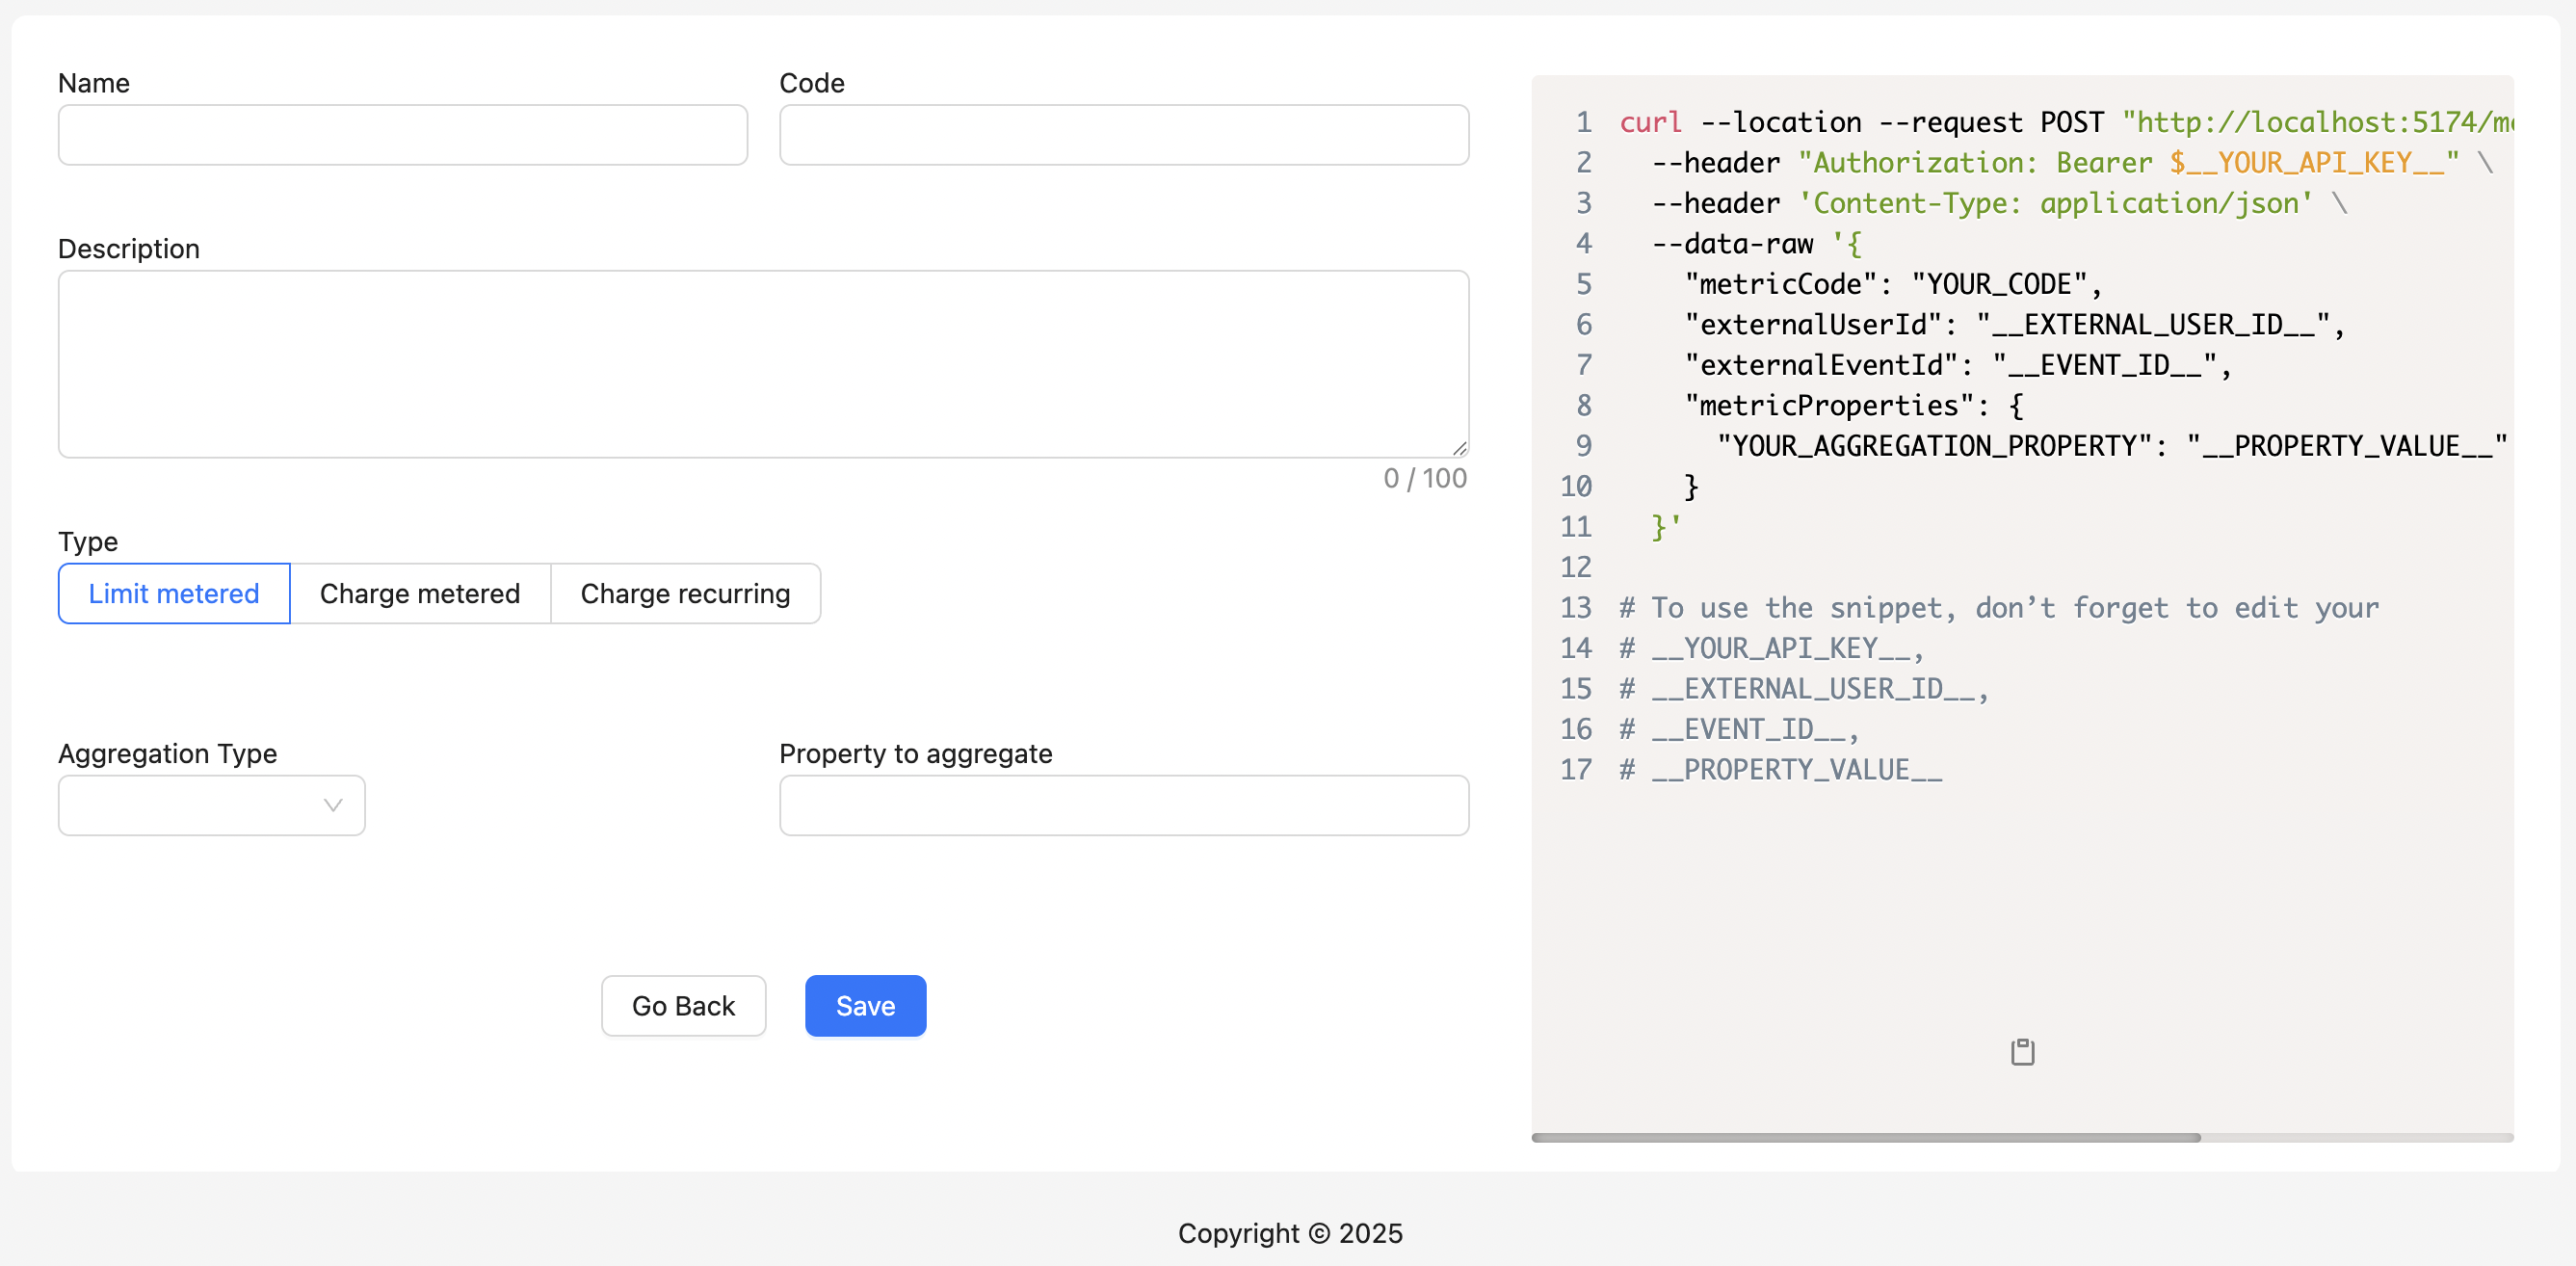Click line number 9 in the snippet
The height and width of the screenshot is (1266, 2576).
pos(1583,445)
